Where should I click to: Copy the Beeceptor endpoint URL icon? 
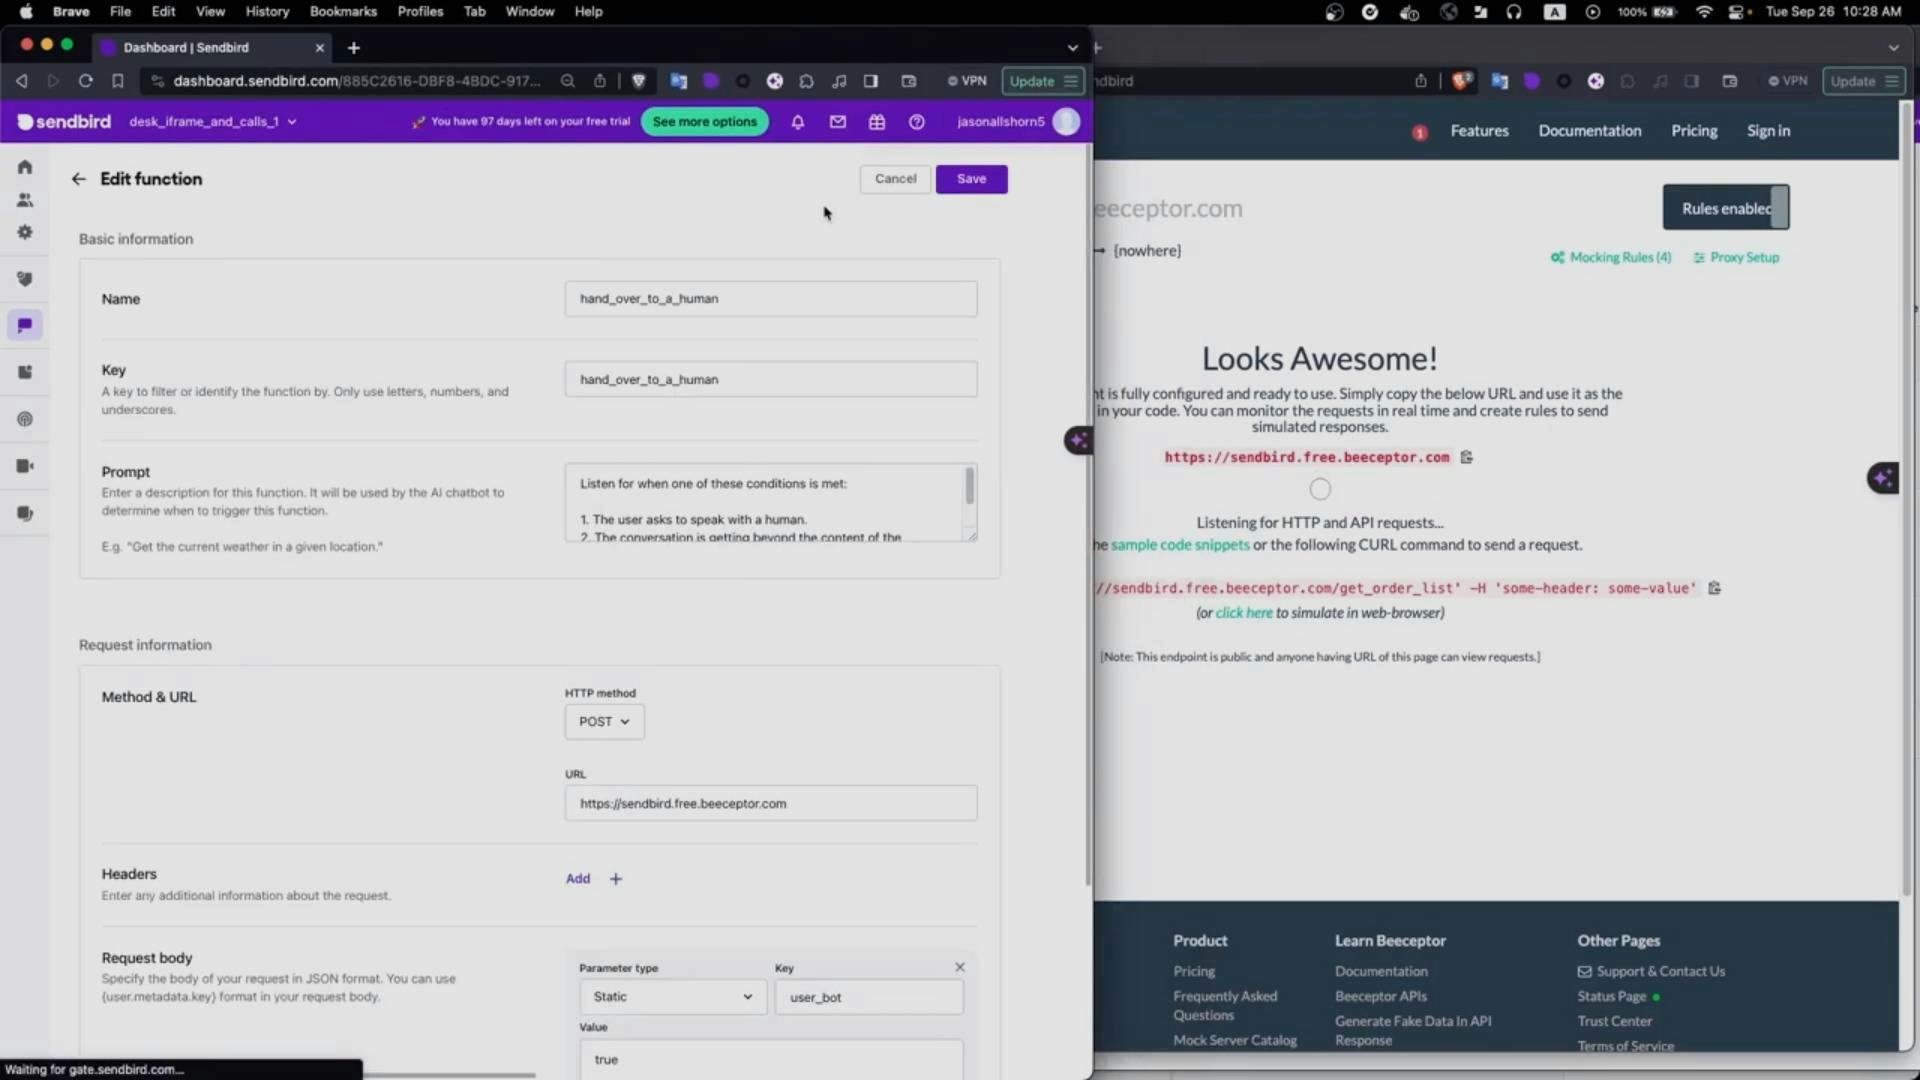[x=1467, y=457]
